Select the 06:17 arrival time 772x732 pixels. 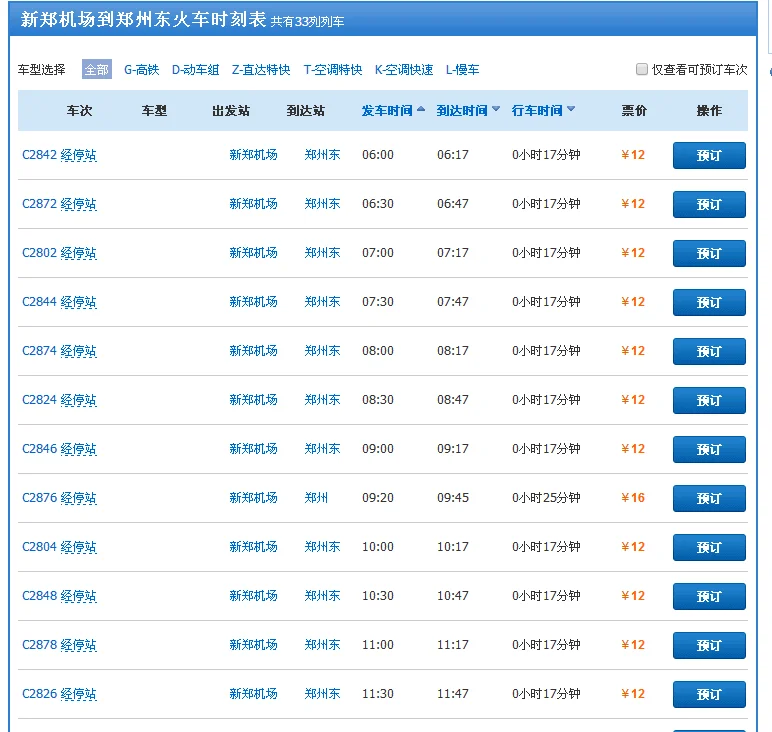pyautogui.click(x=452, y=155)
